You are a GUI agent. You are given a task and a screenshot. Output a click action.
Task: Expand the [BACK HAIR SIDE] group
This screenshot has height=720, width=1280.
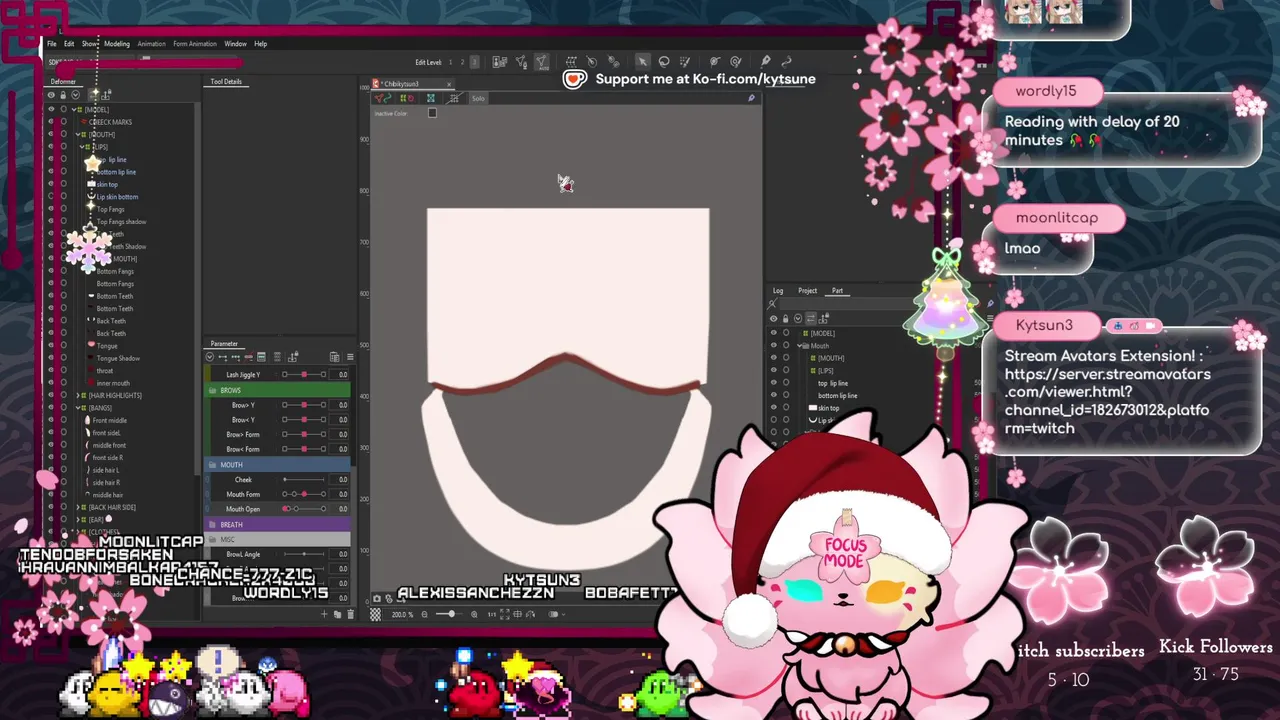pyautogui.click(x=79, y=507)
